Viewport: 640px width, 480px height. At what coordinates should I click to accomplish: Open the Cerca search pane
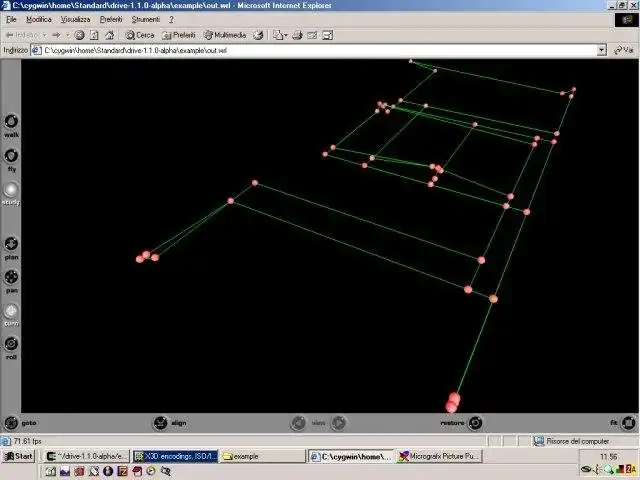140,35
